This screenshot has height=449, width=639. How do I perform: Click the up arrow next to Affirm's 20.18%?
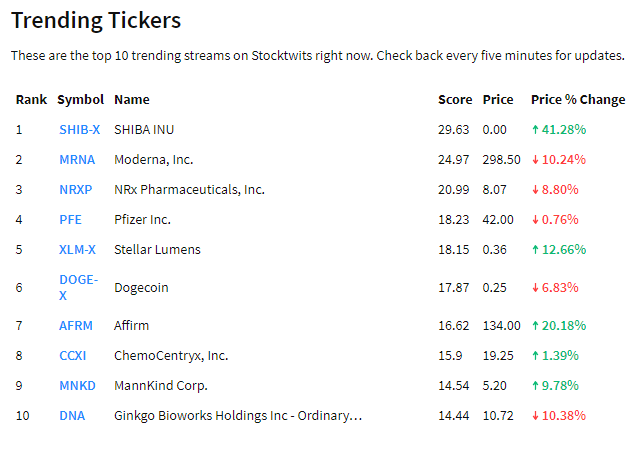[x=535, y=326]
